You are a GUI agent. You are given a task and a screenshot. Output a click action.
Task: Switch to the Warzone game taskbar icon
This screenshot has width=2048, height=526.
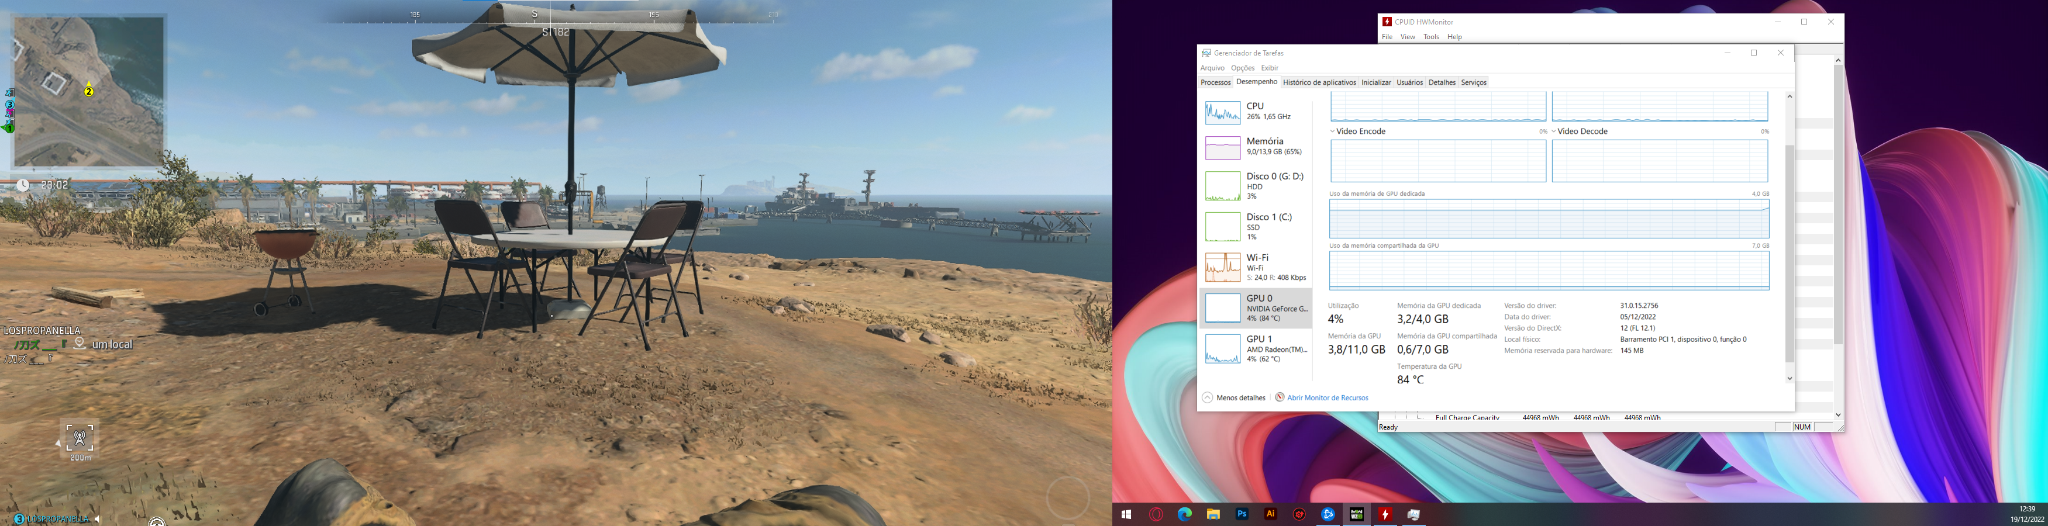point(1356,514)
